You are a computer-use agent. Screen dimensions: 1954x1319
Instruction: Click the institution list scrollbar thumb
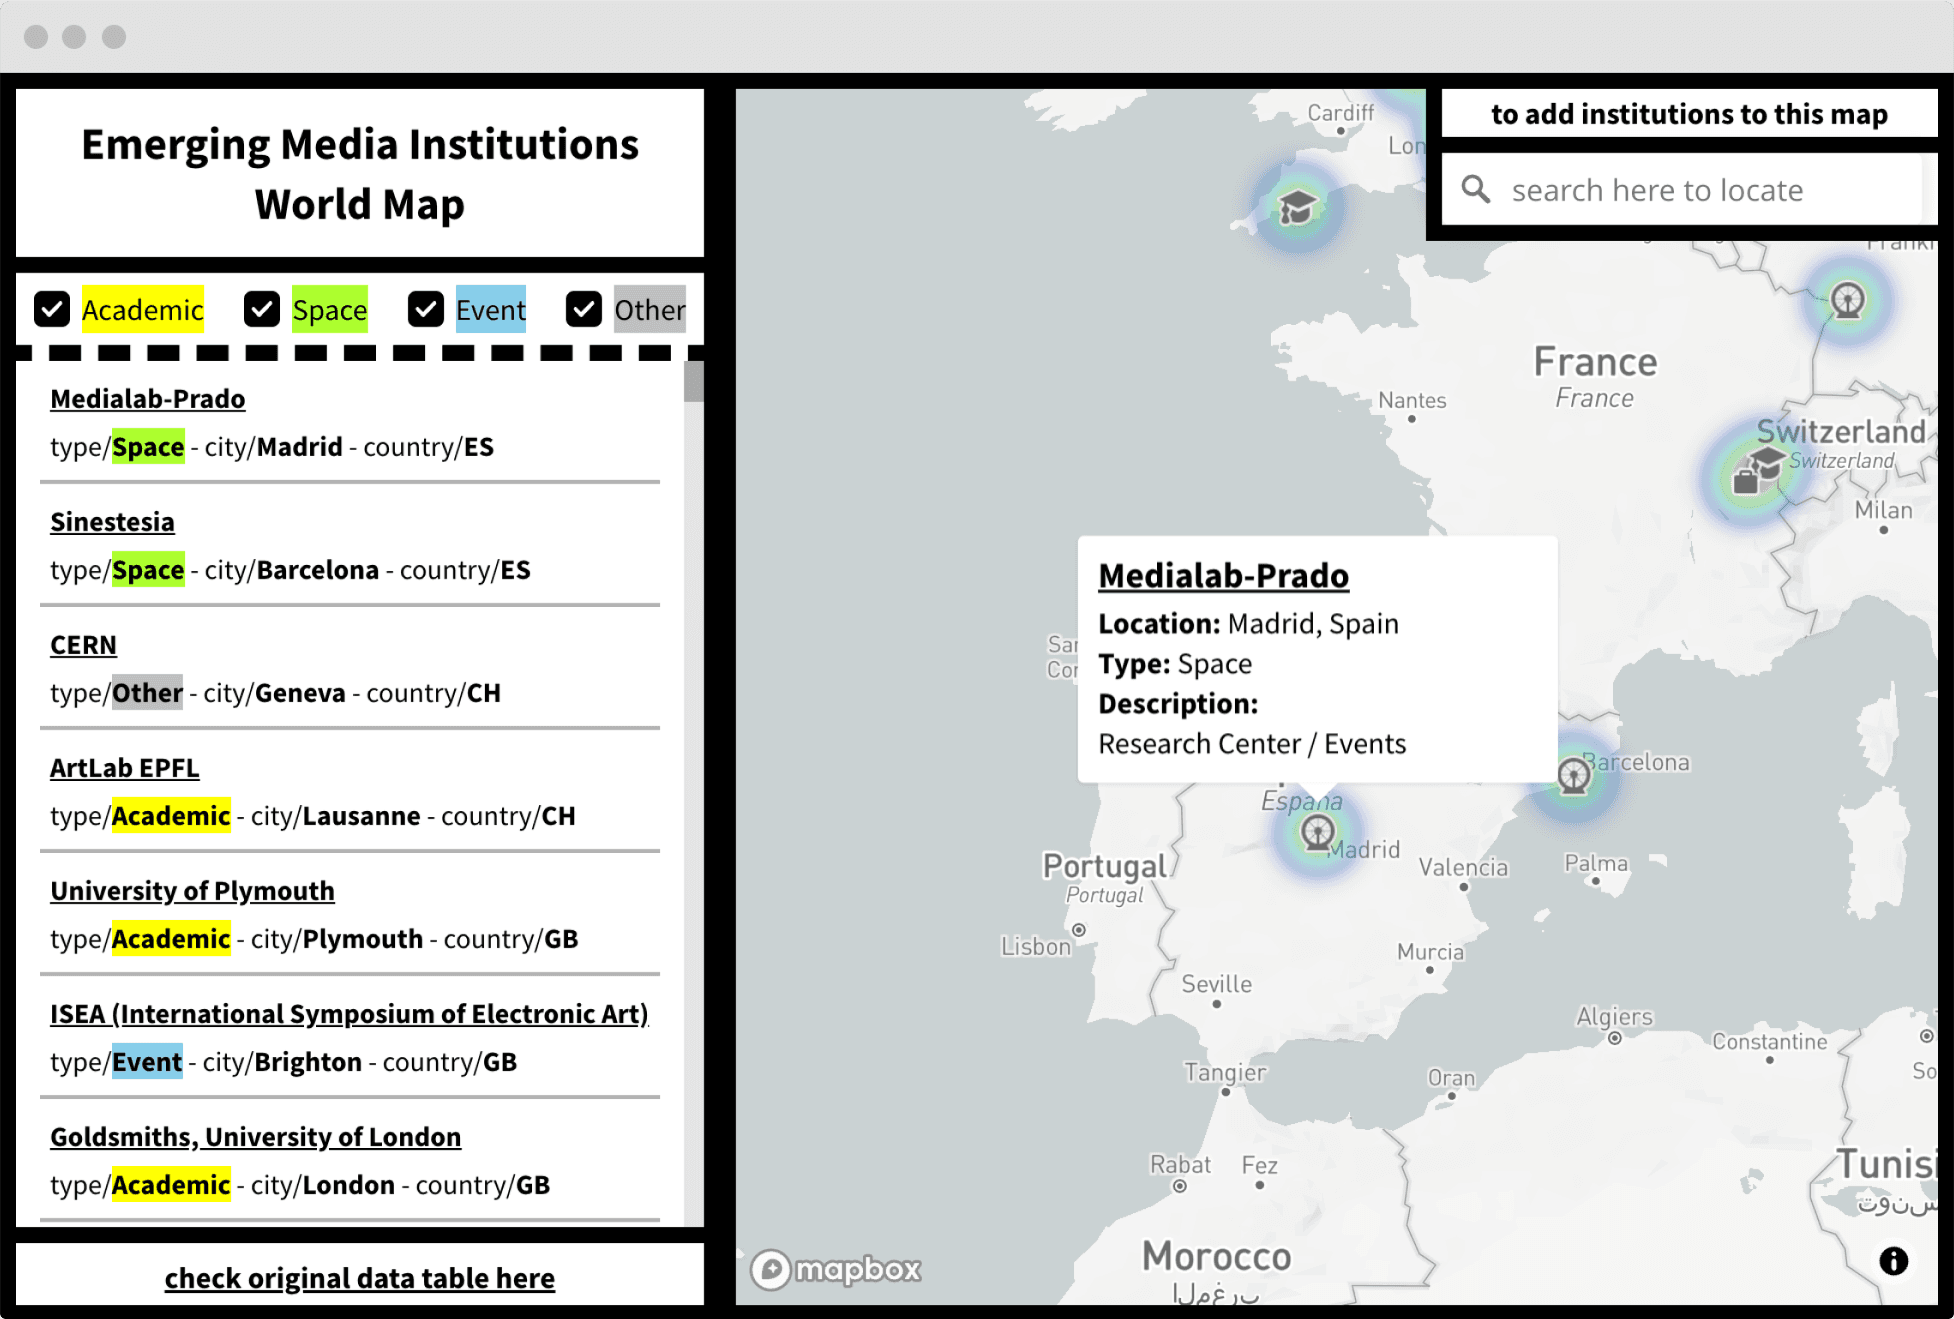click(693, 382)
